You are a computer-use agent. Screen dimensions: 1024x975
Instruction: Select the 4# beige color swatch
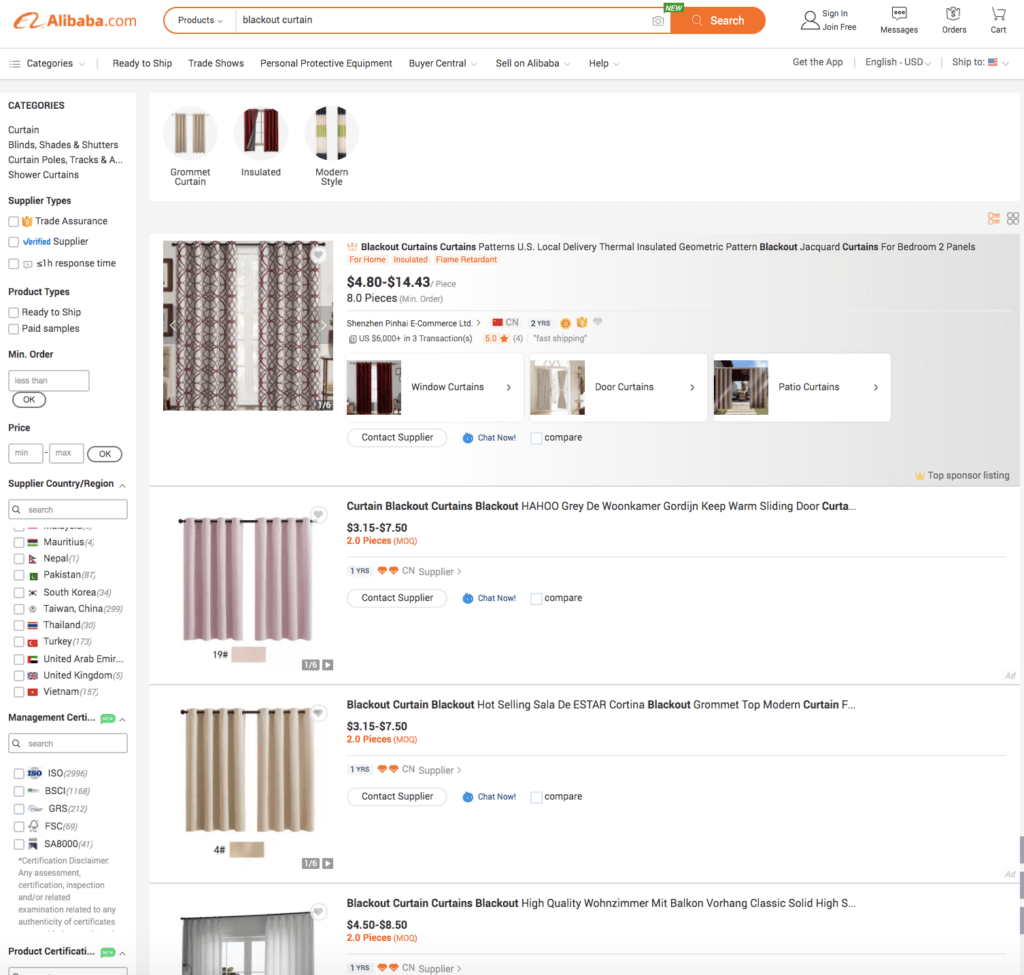click(x=247, y=850)
